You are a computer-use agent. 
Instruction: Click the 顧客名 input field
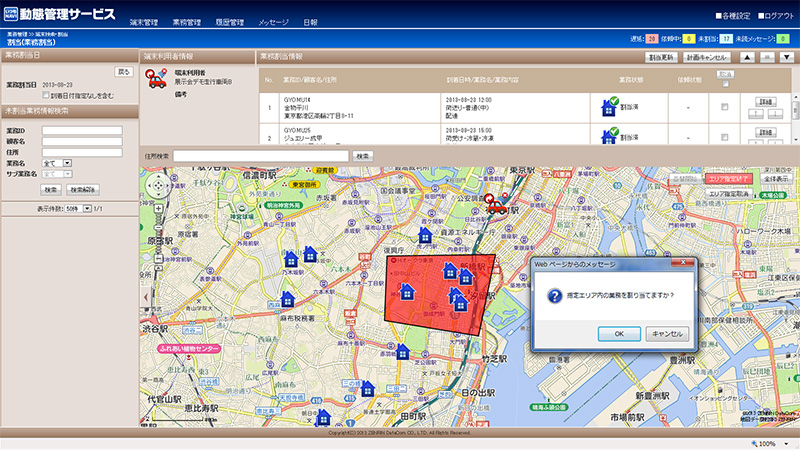pos(82,141)
